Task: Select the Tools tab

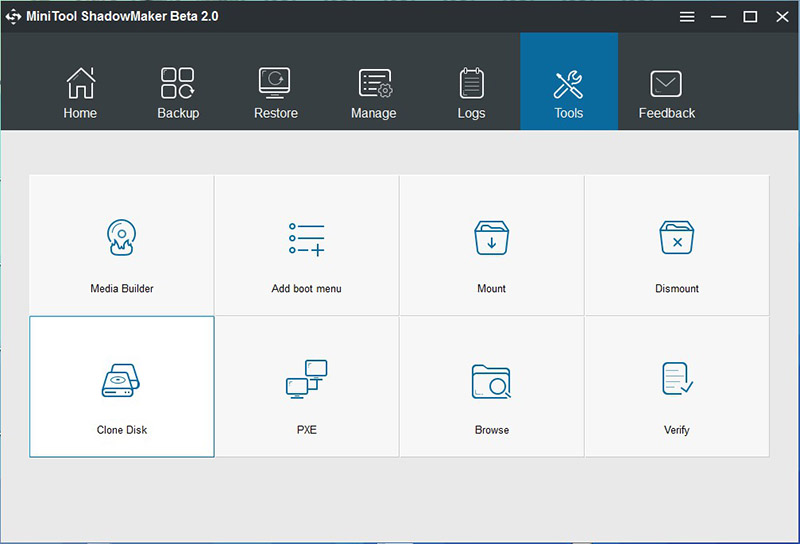Action: (x=569, y=93)
